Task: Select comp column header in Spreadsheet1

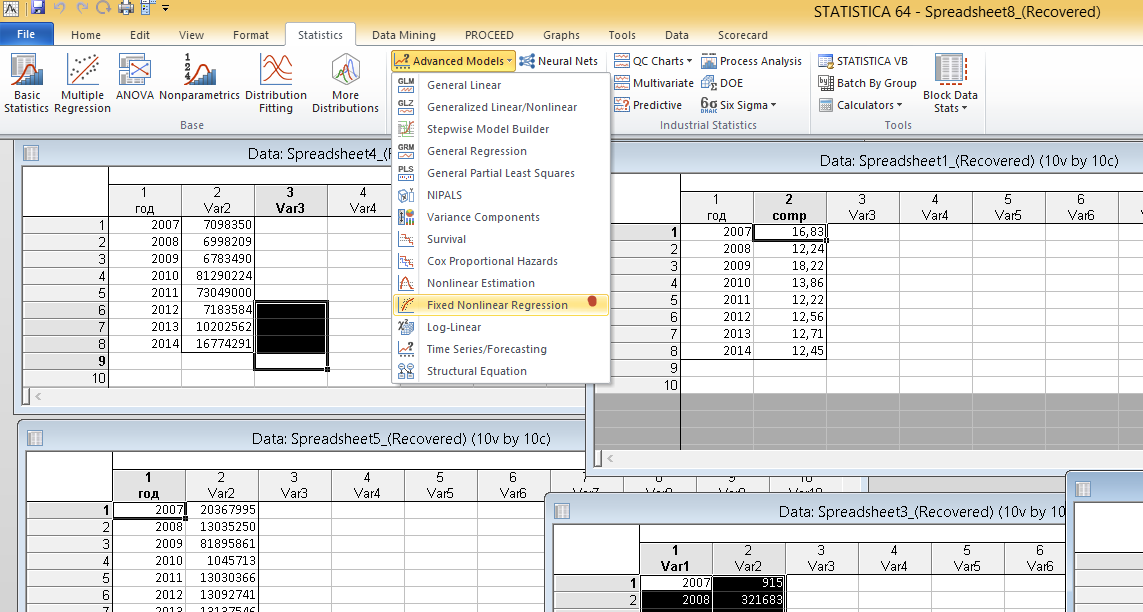Action: click(789, 208)
